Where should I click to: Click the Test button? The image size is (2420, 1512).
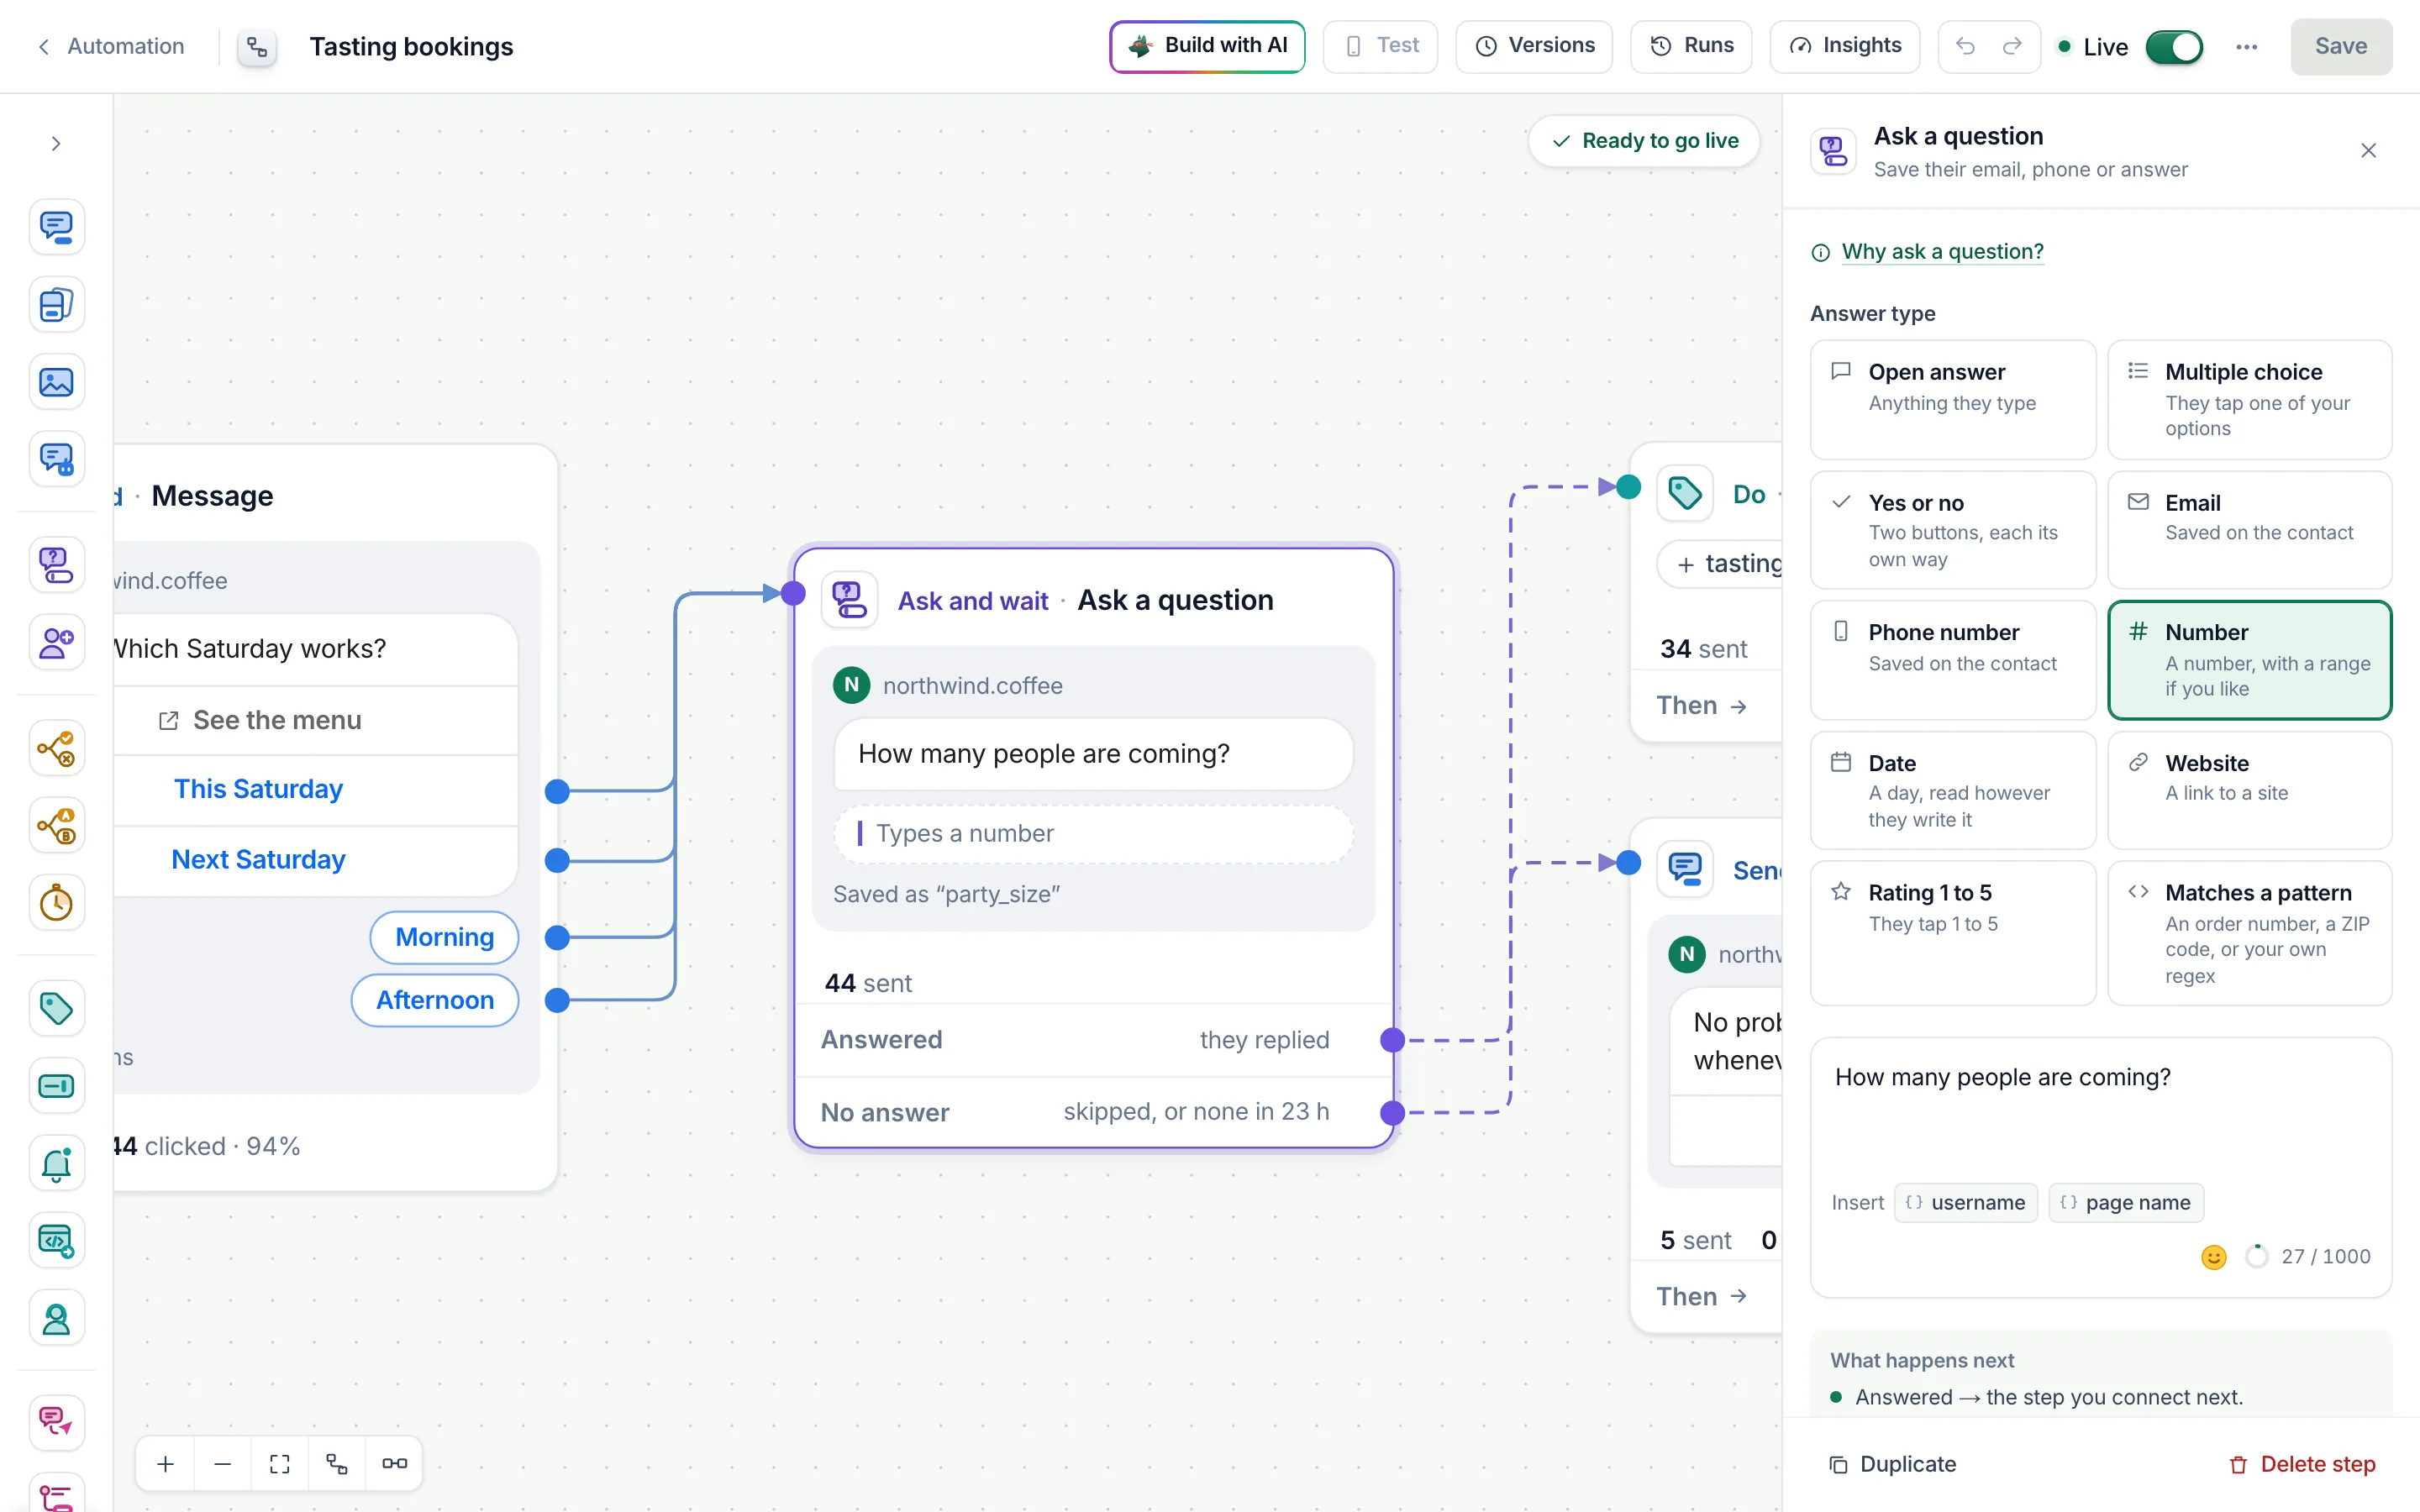1380,46
